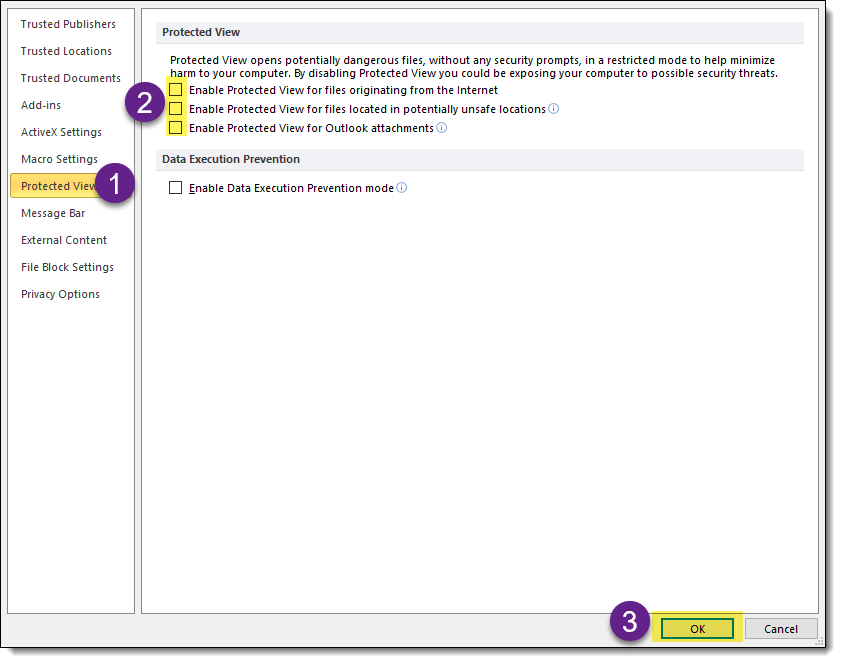
Task: Open Privacy Options section
Action: (x=60, y=294)
